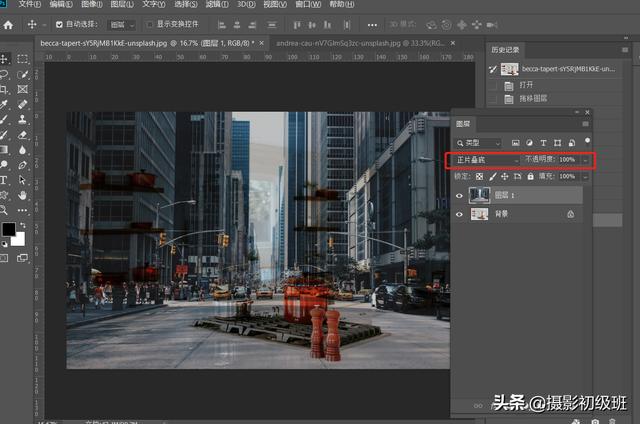Click the foreground black color swatch

[x=8, y=230]
